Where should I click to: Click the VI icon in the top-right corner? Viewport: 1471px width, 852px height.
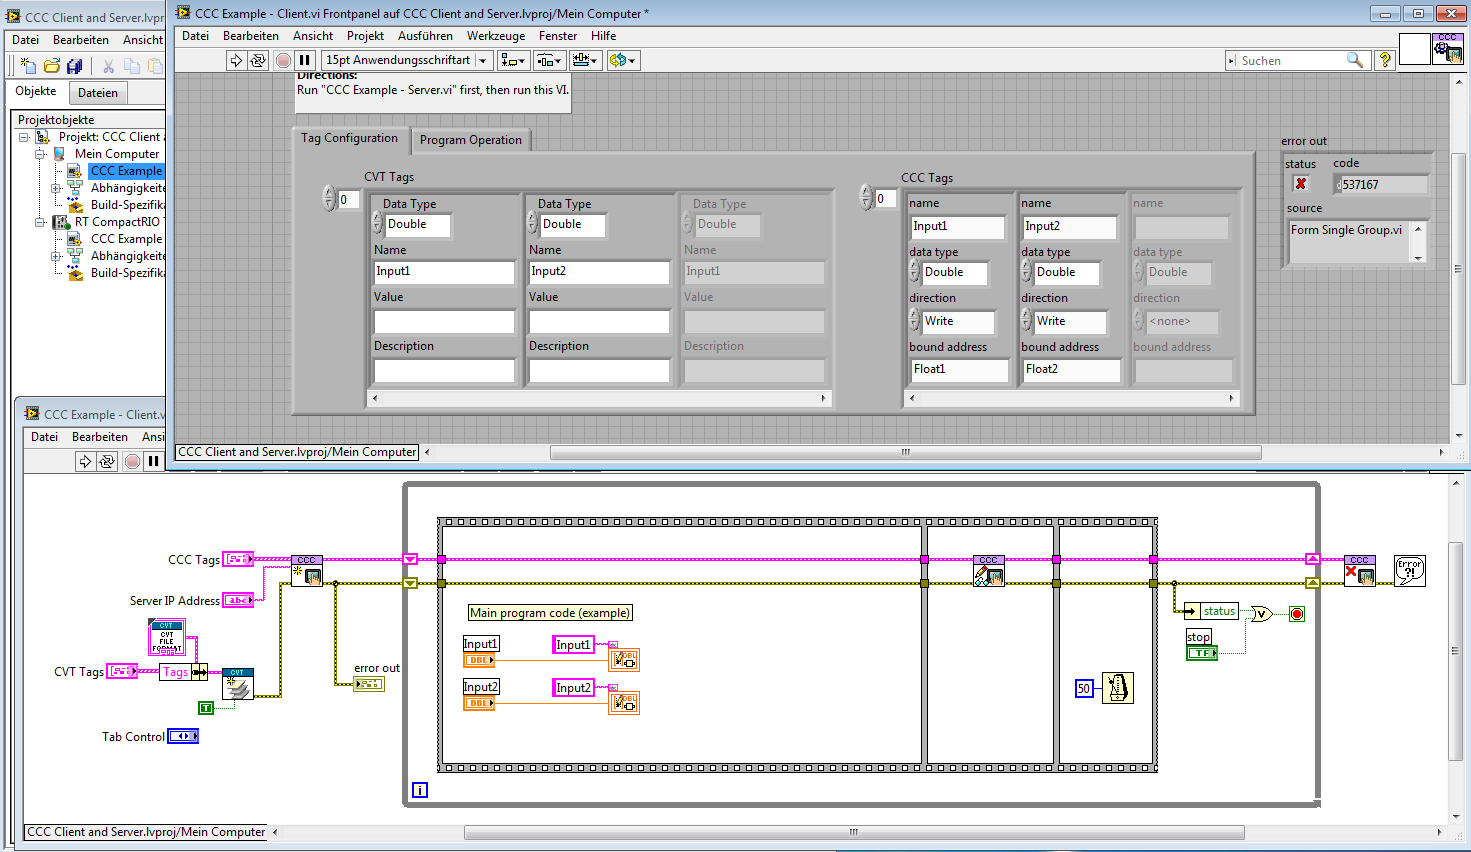[x=1448, y=49]
